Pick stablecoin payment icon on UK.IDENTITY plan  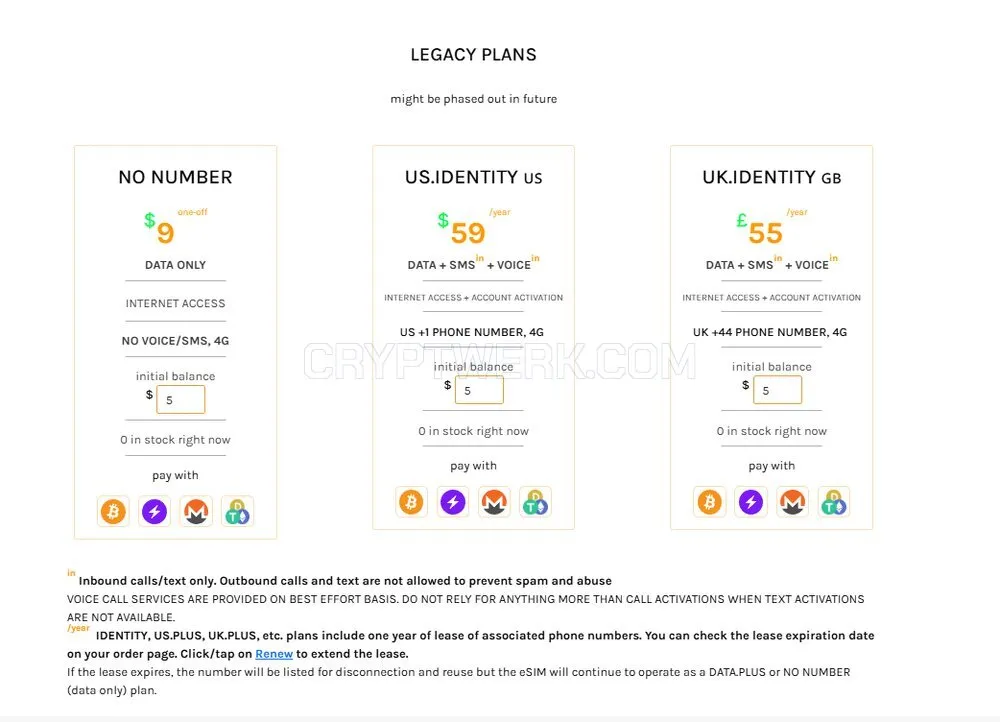[x=834, y=502]
